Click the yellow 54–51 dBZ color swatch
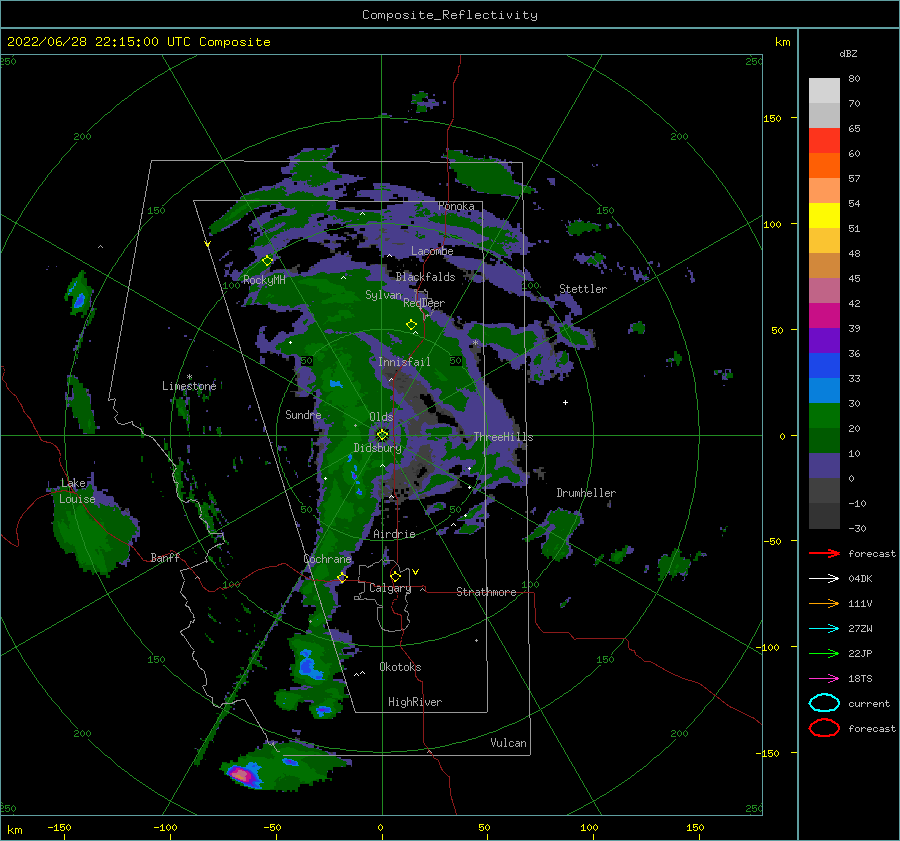Image resolution: width=900 pixels, height=841 pixels. click(824, 216)
